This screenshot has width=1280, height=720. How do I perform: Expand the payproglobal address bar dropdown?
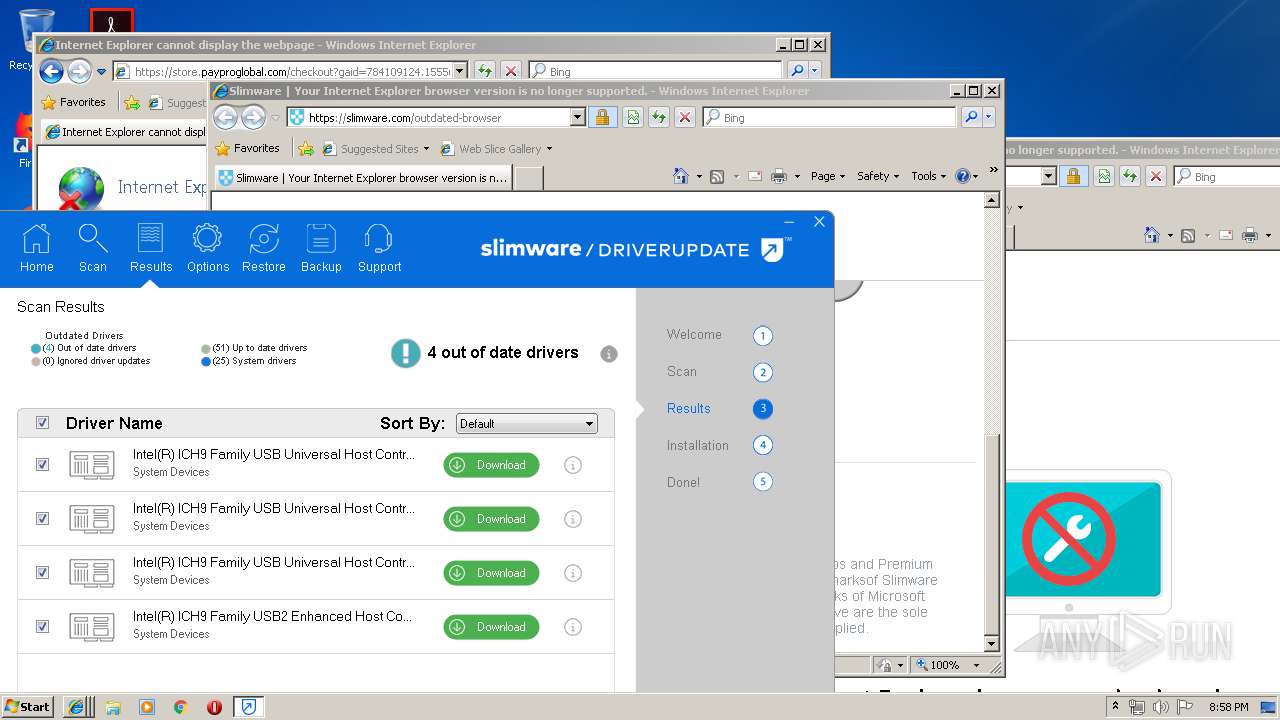pos(460,71)
